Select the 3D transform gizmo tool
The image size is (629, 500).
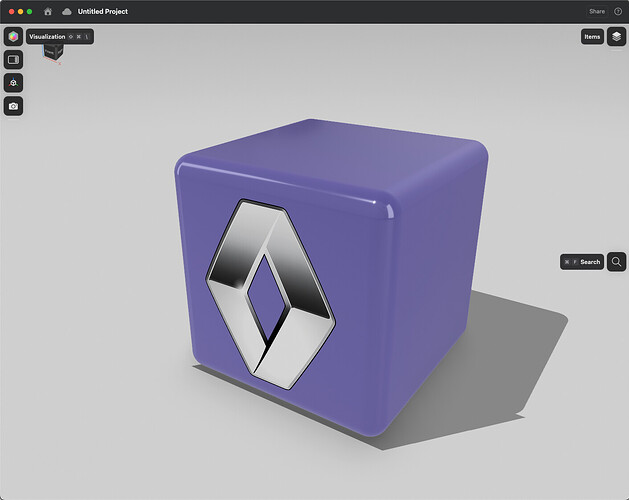point(13,83)
